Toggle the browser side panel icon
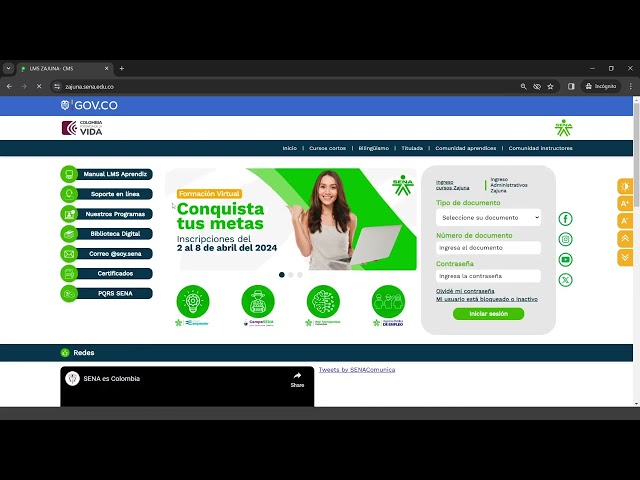640x480 pixels. pos(571,87)
